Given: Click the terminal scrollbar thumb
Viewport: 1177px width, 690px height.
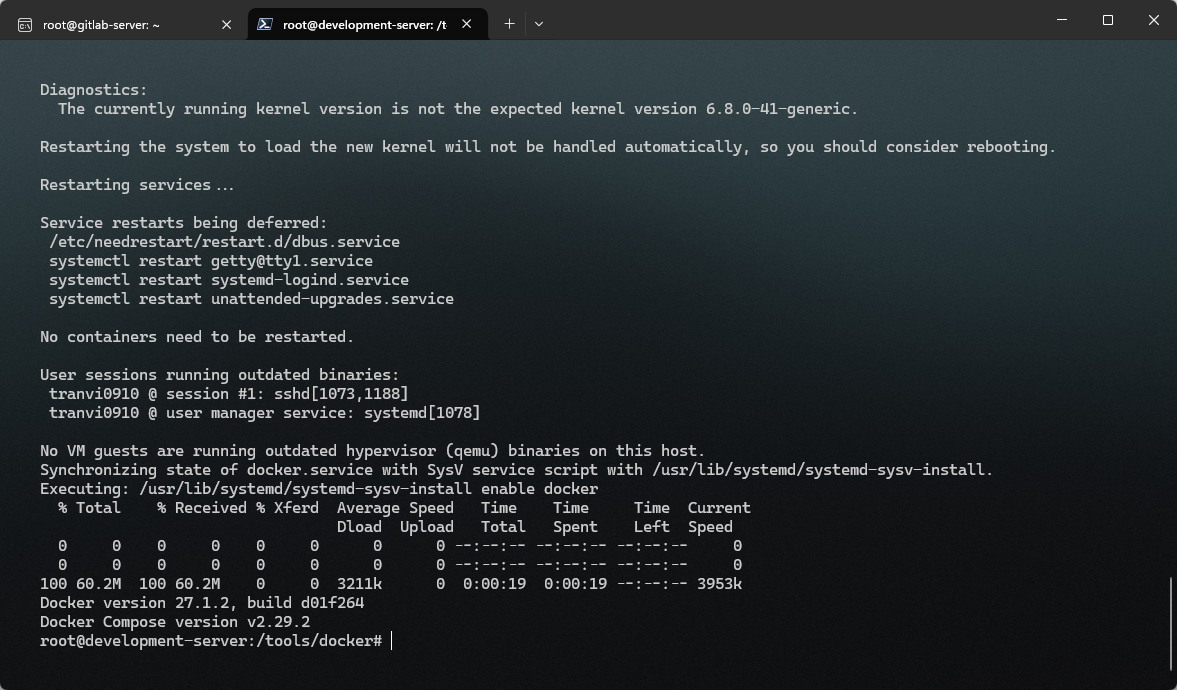Looking at the screenshot, I should [1171, 623].
